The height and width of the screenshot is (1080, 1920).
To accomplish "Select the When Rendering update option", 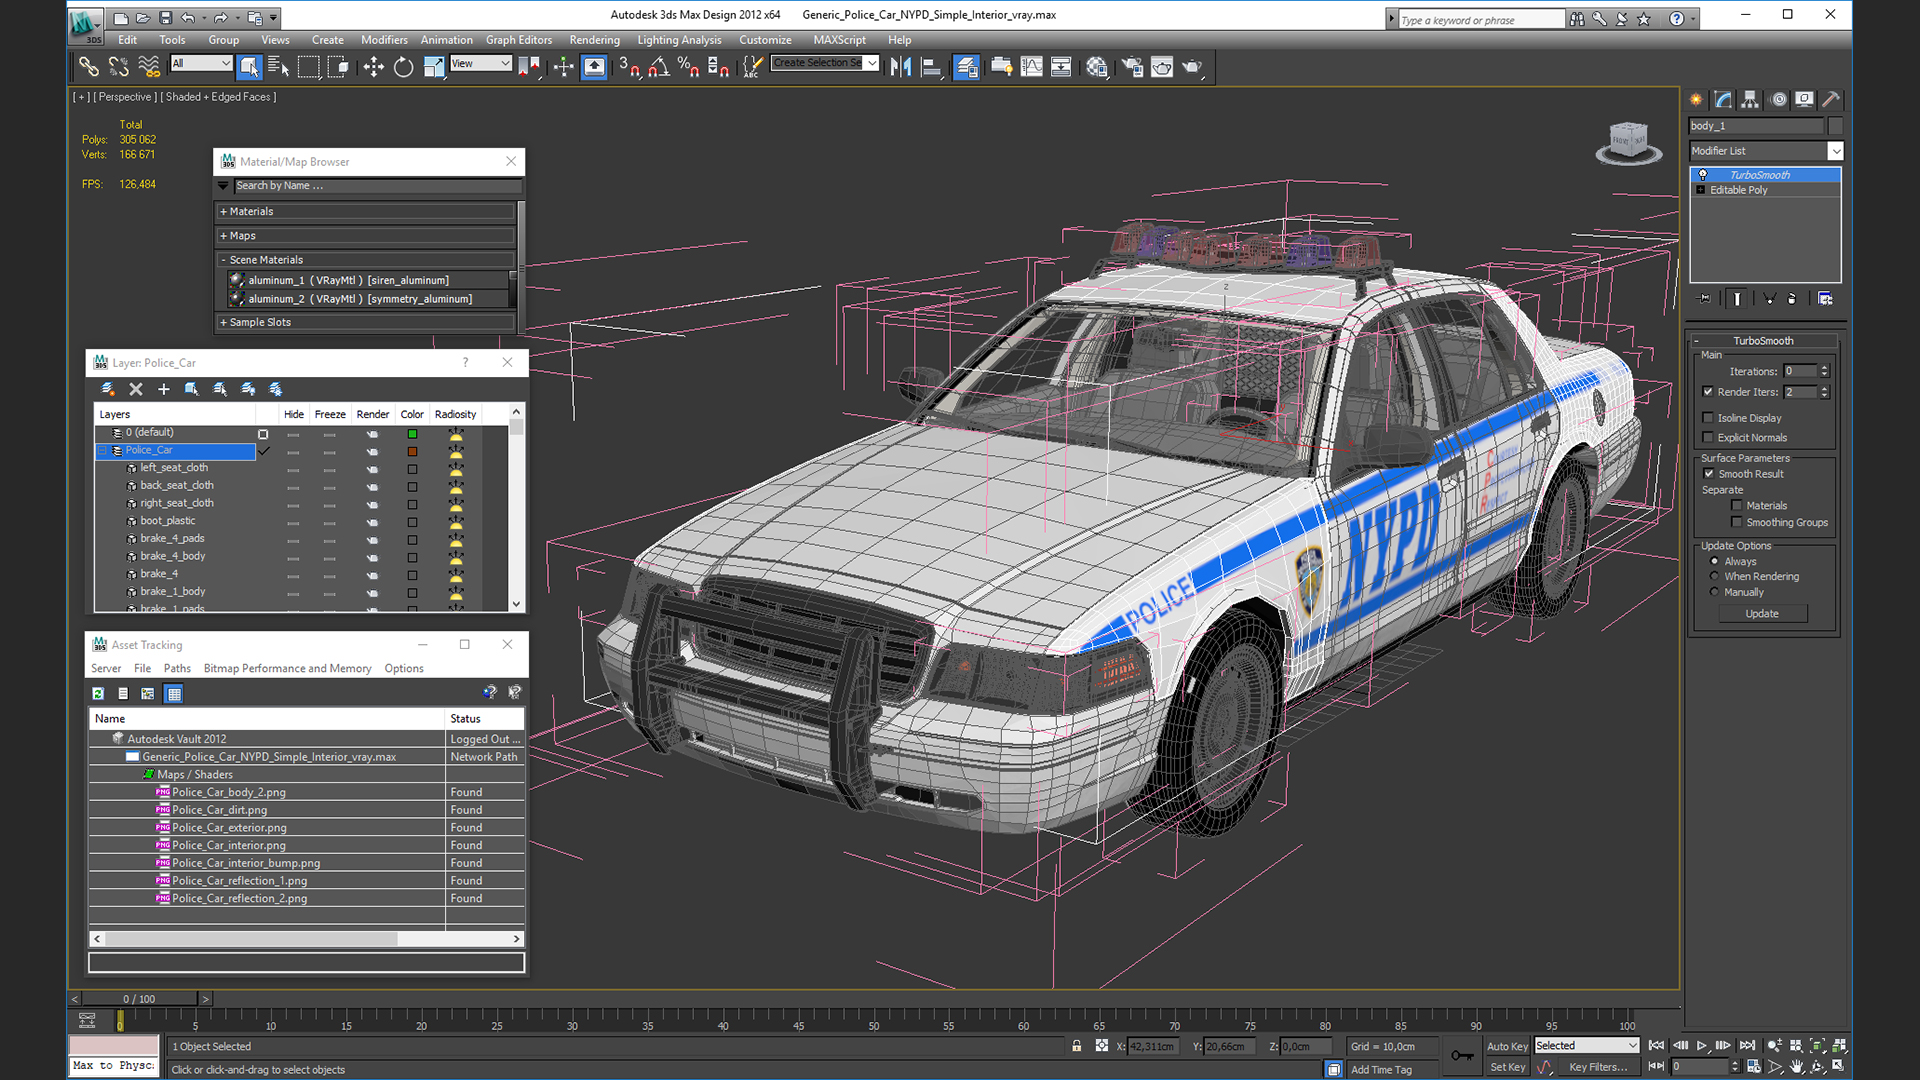I will coord(1715,577).
